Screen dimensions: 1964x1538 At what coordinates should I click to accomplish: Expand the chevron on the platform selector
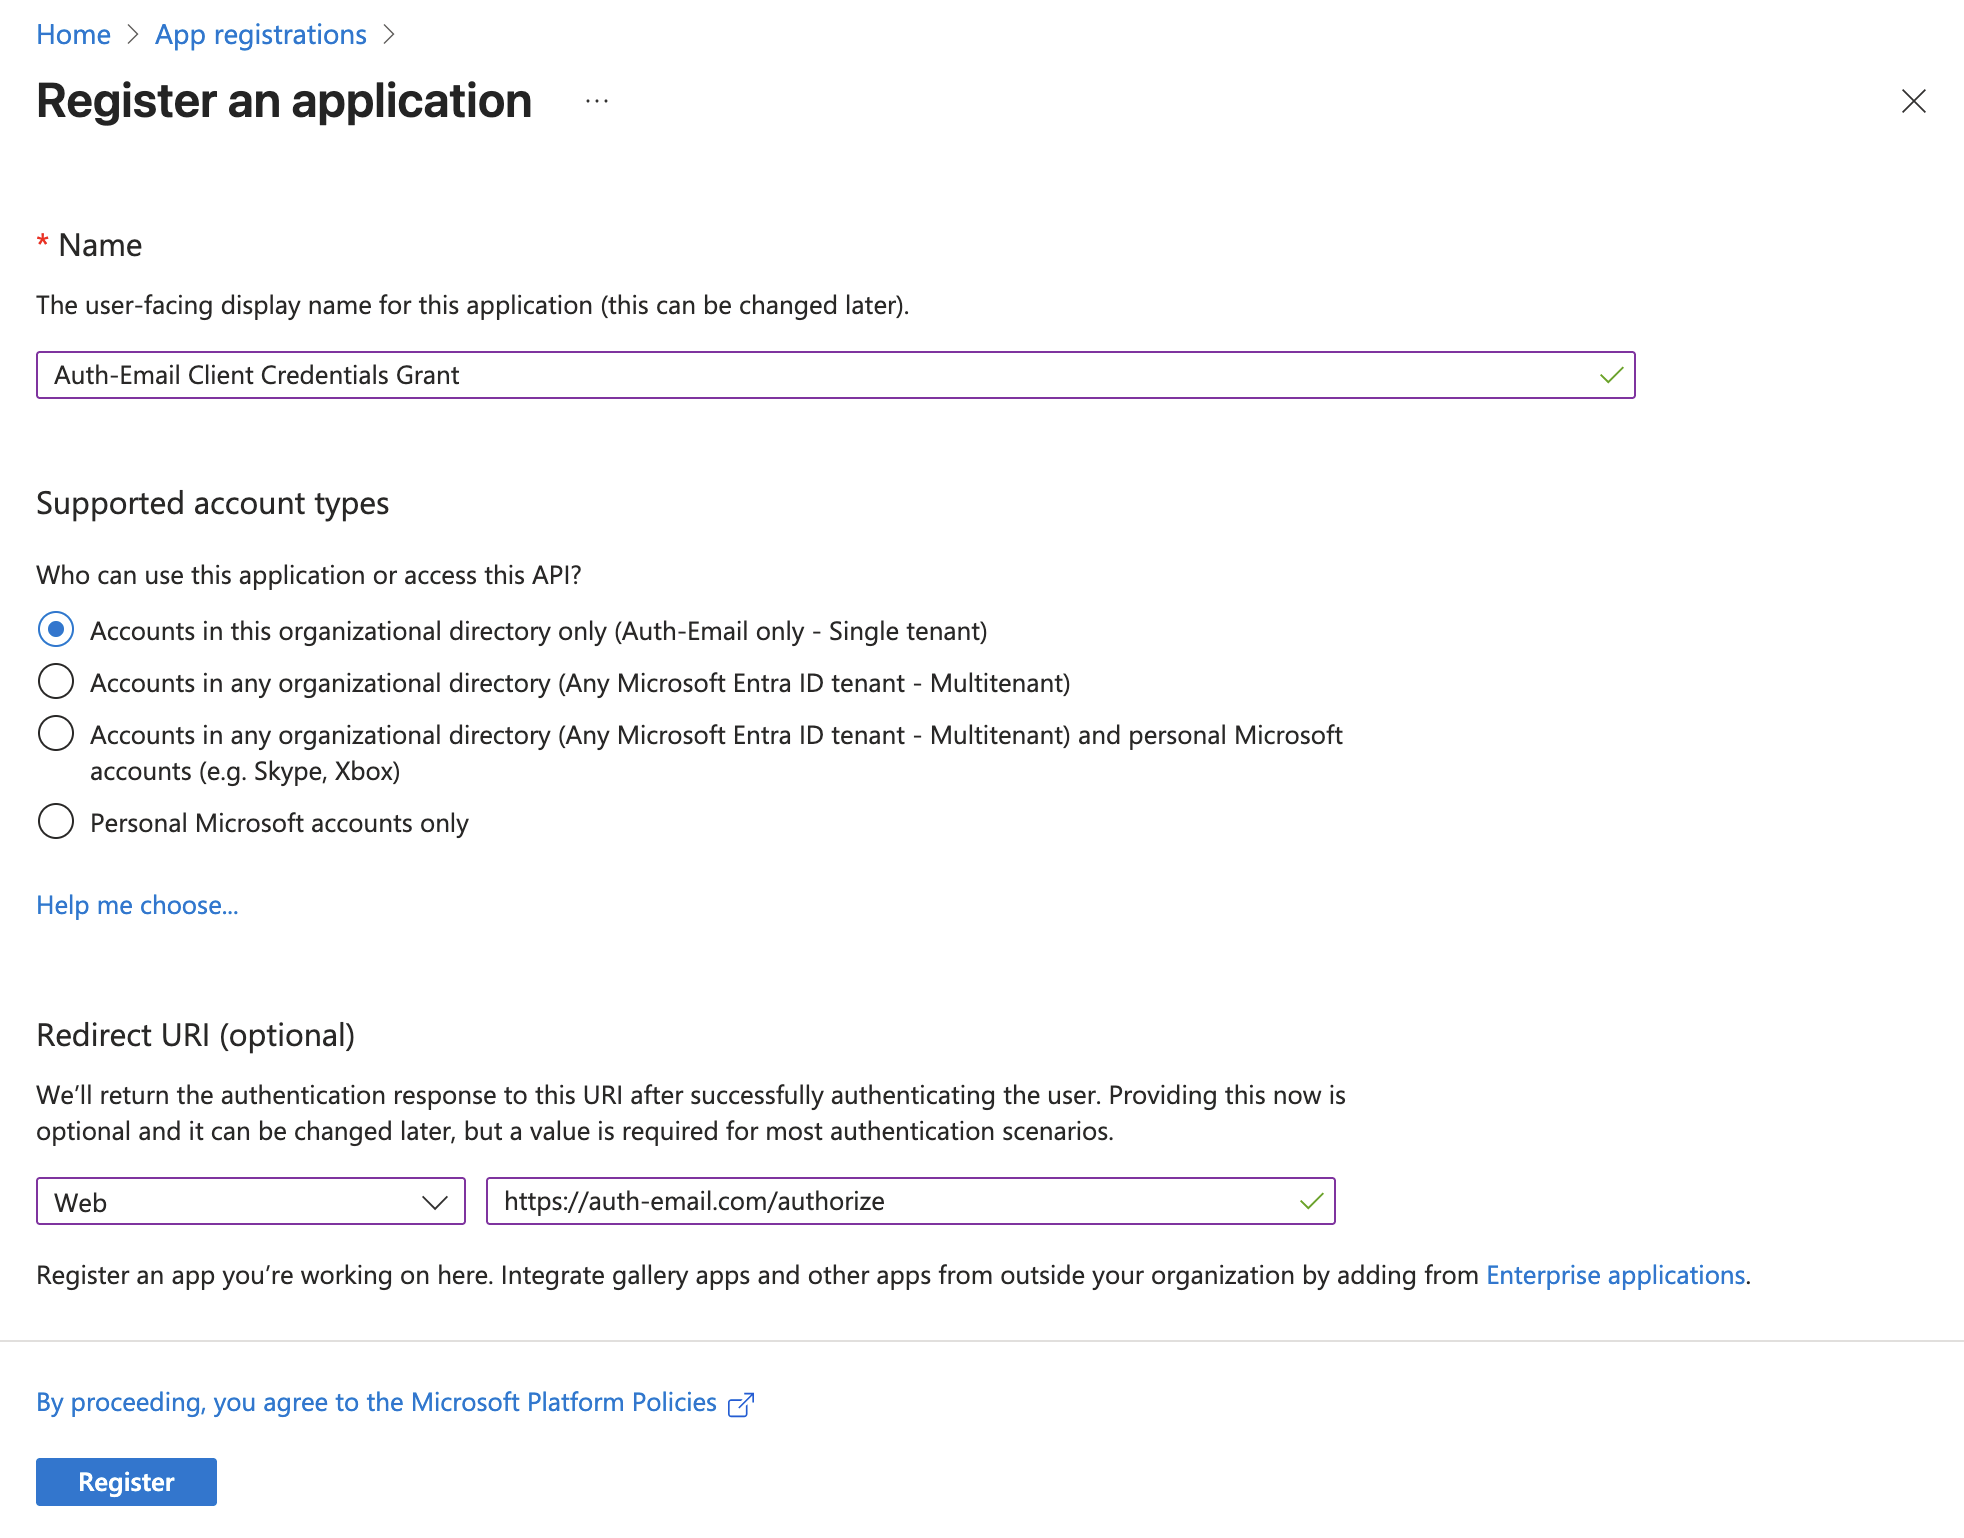pos(434,1201)
